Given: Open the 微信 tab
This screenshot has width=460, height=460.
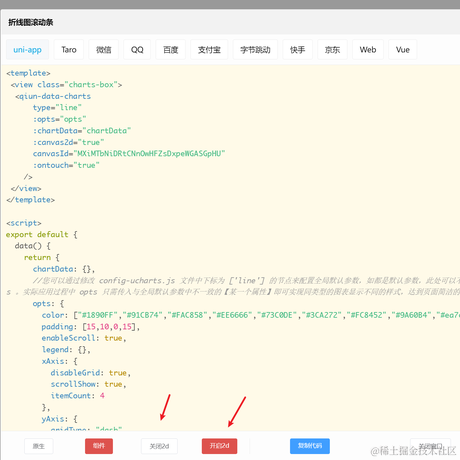Looking at the screenshot, I should click(x=103, y=50).
